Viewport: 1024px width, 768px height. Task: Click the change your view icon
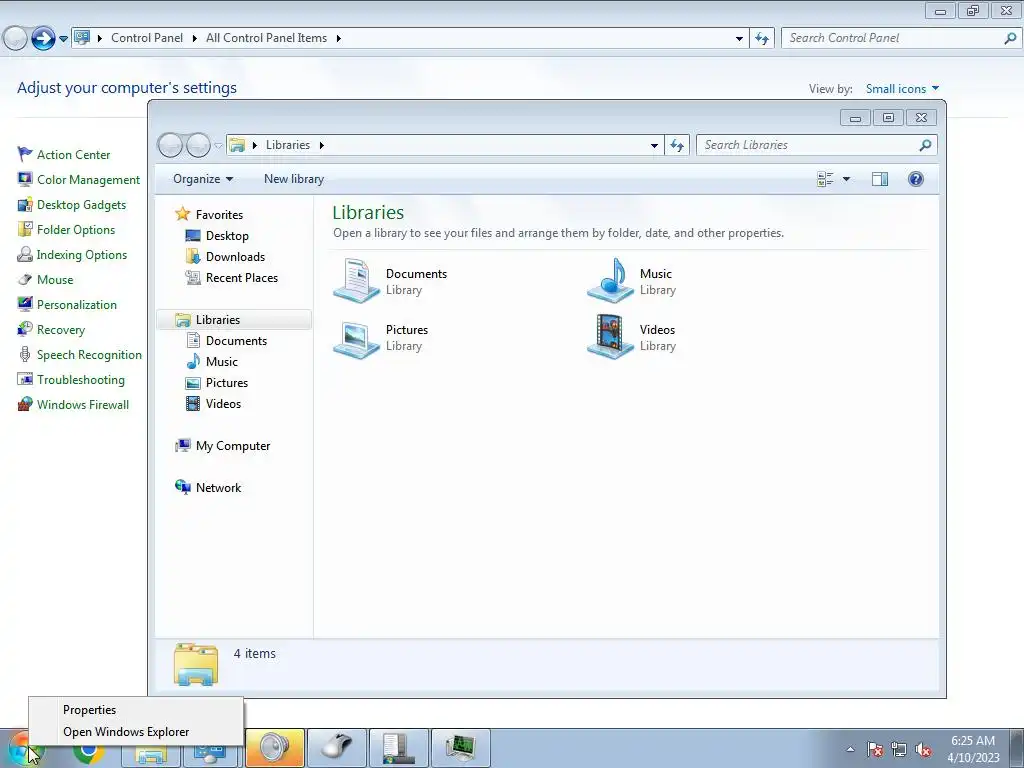pos(825,179)
